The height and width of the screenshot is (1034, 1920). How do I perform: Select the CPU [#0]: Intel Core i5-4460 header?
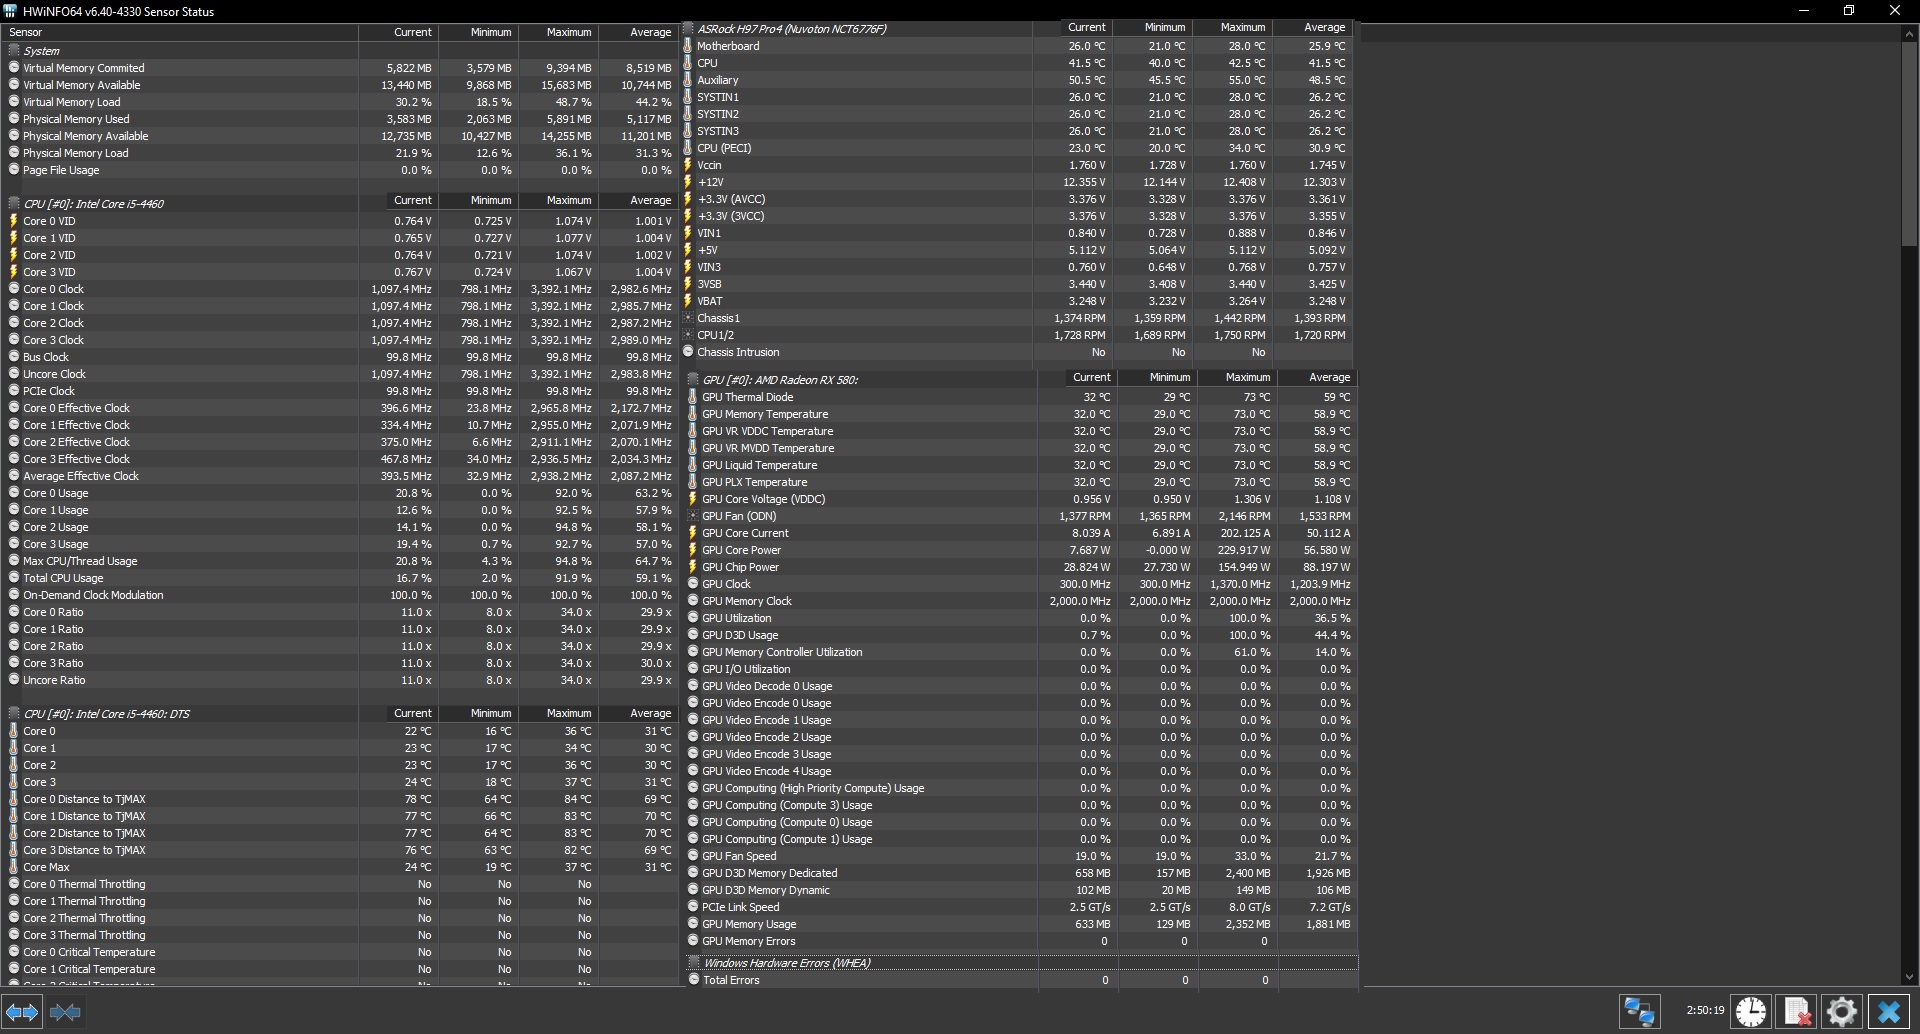tap(340, 203)
